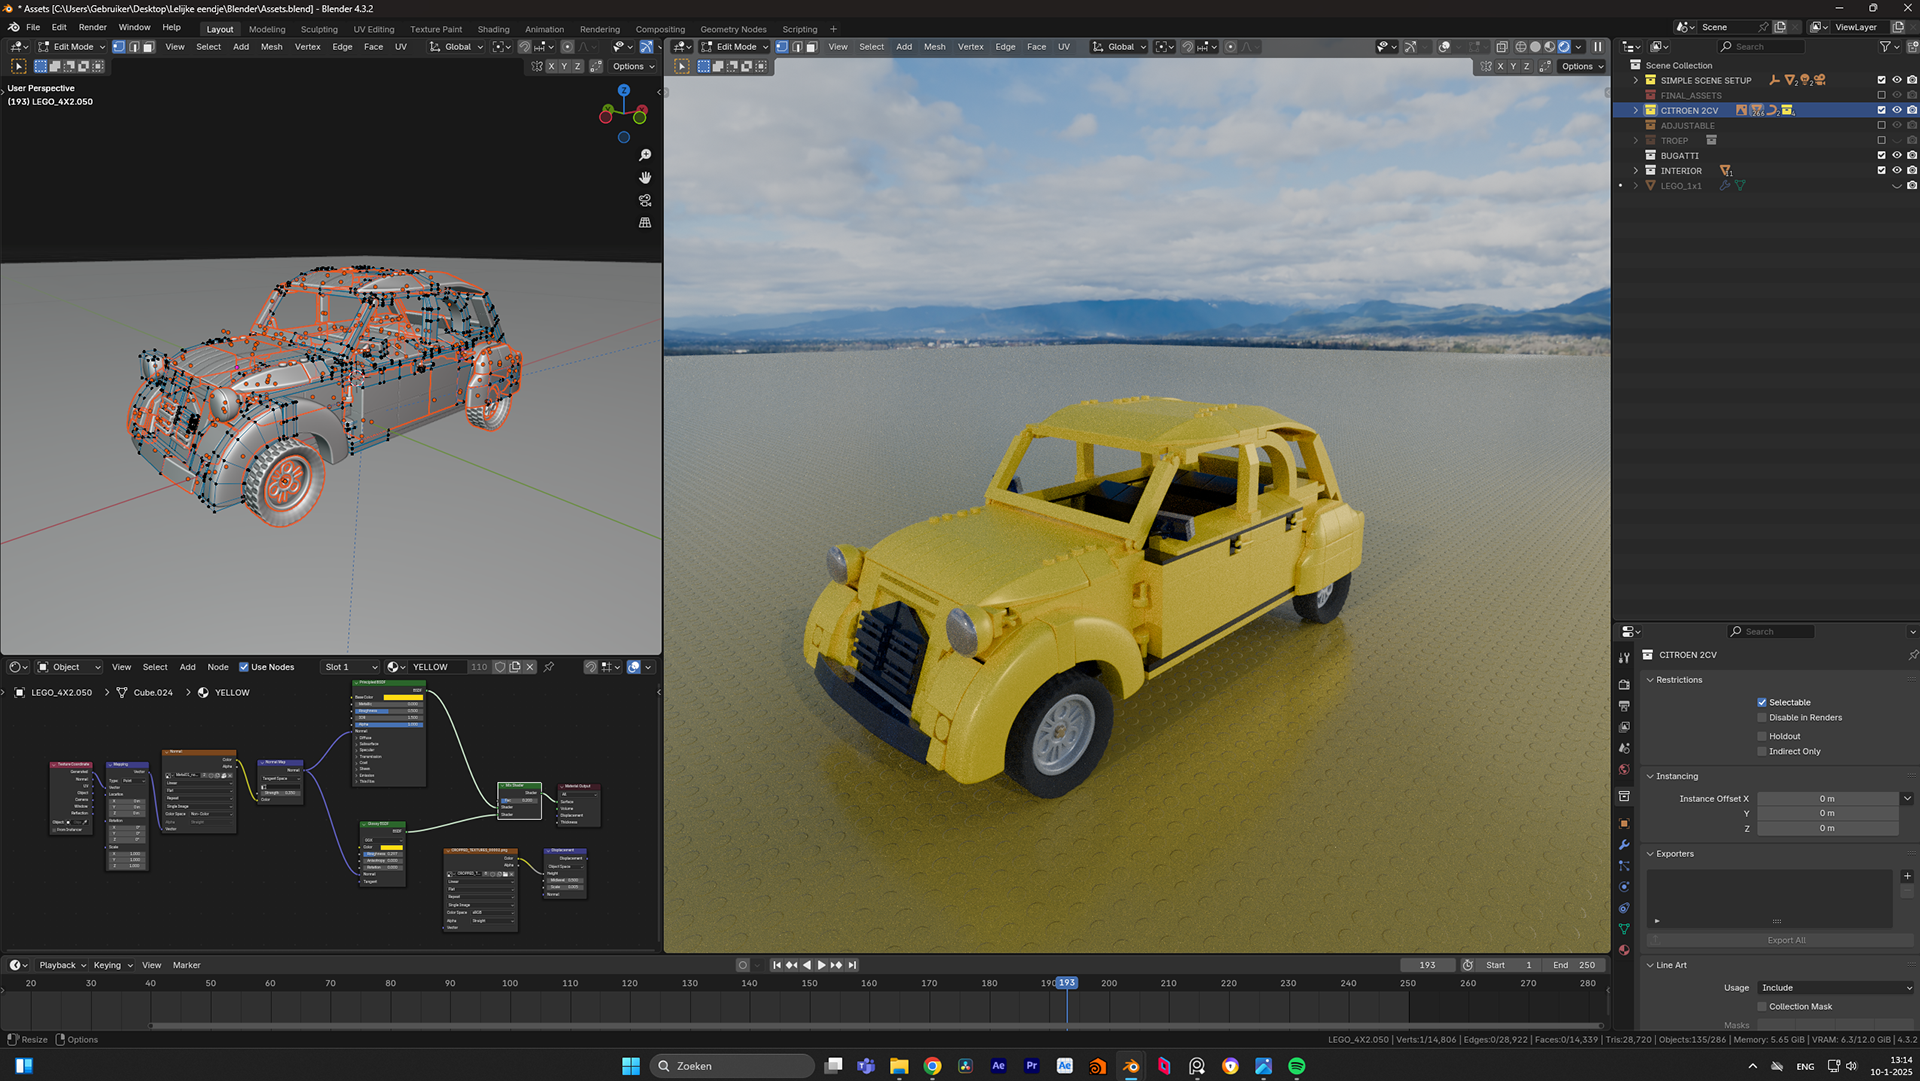Expand the SIMPLE SCENE SETUP collection
Screen dimensions: 1920x1081
pyautogui.click(x=1636, y=80)
